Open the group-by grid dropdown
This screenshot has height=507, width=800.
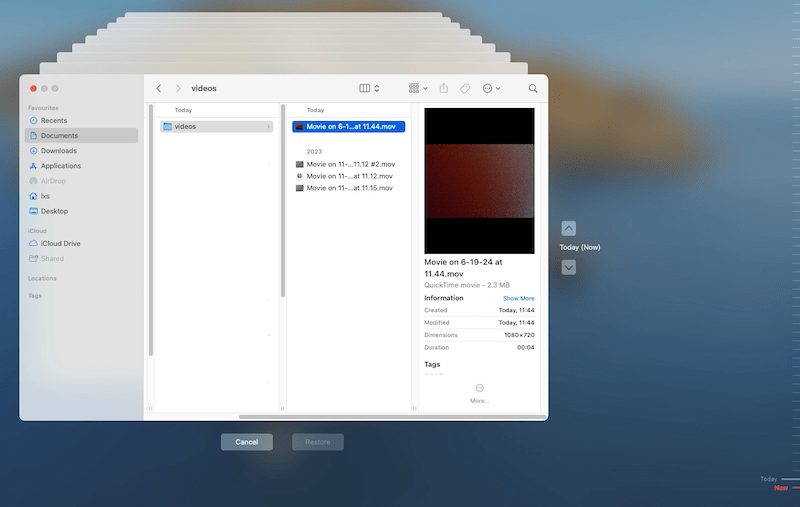pos(418,88)
